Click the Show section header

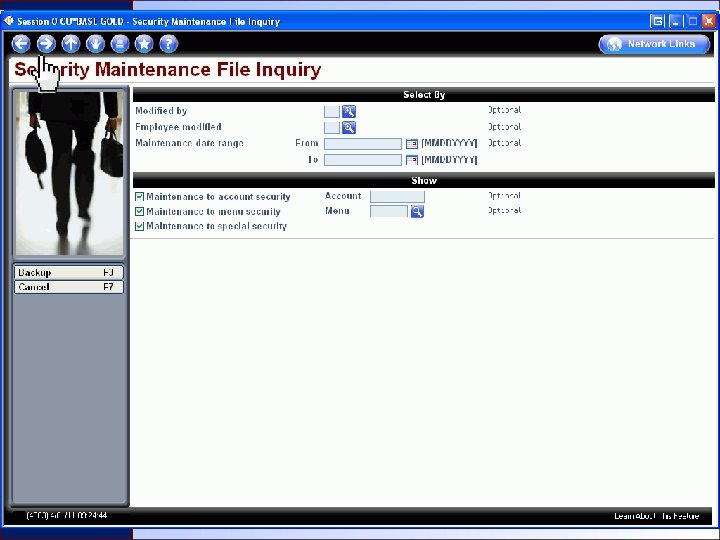coord(424,180)
